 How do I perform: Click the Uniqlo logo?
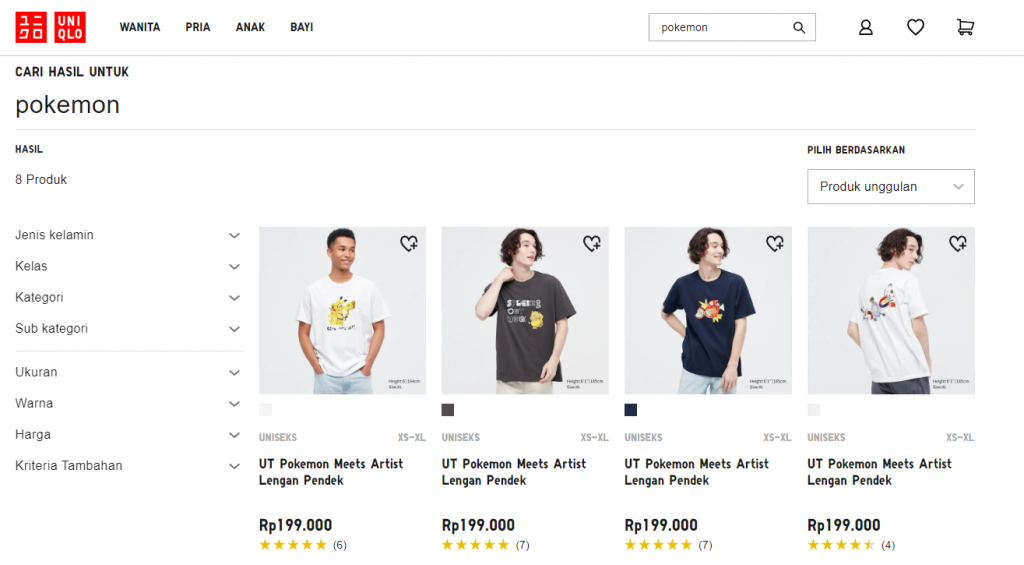tap(50, 27)
